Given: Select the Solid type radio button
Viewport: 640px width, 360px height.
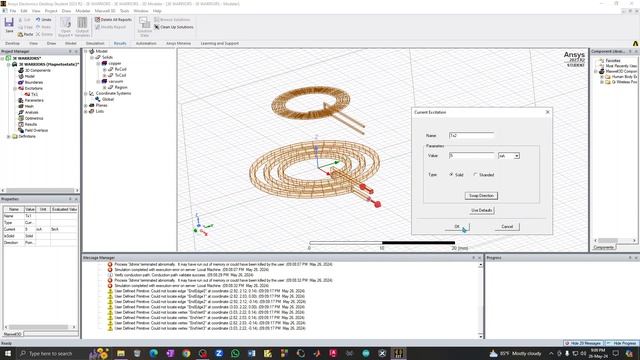Looking at the screenshot, I should point(451,175).
